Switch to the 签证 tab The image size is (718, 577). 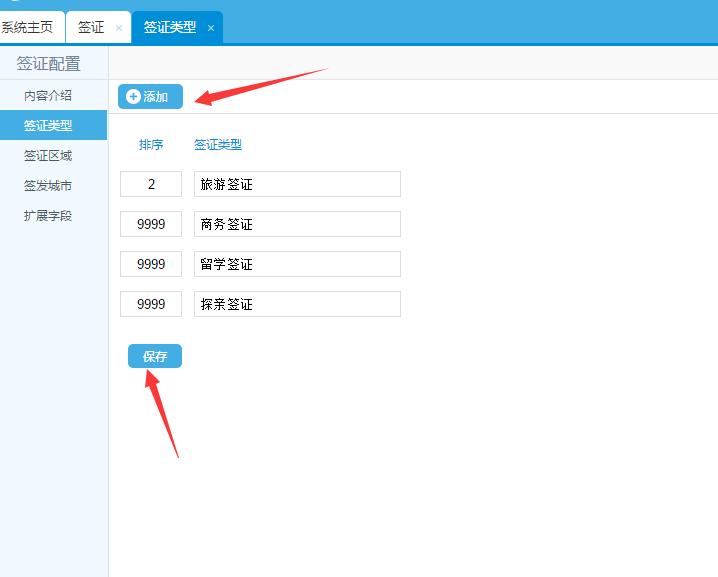click(x=91, y=27)
